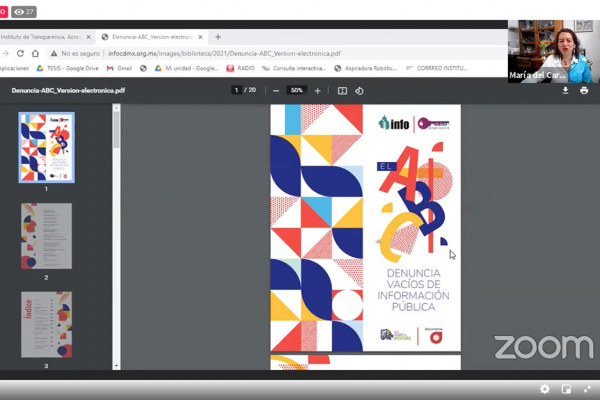Reload the page with the refresh icon
The height and width of the screenshot is (400, 600).
click(20, 54)
